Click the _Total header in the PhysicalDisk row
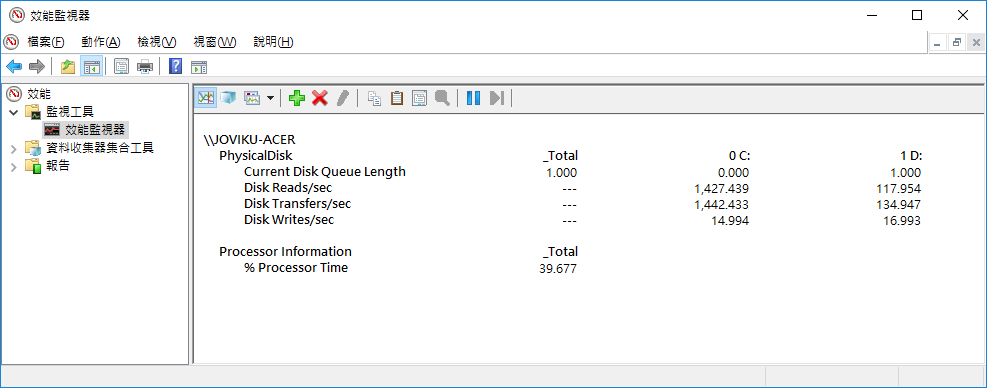This screenshot has height=388, width=987. (560, 156)
